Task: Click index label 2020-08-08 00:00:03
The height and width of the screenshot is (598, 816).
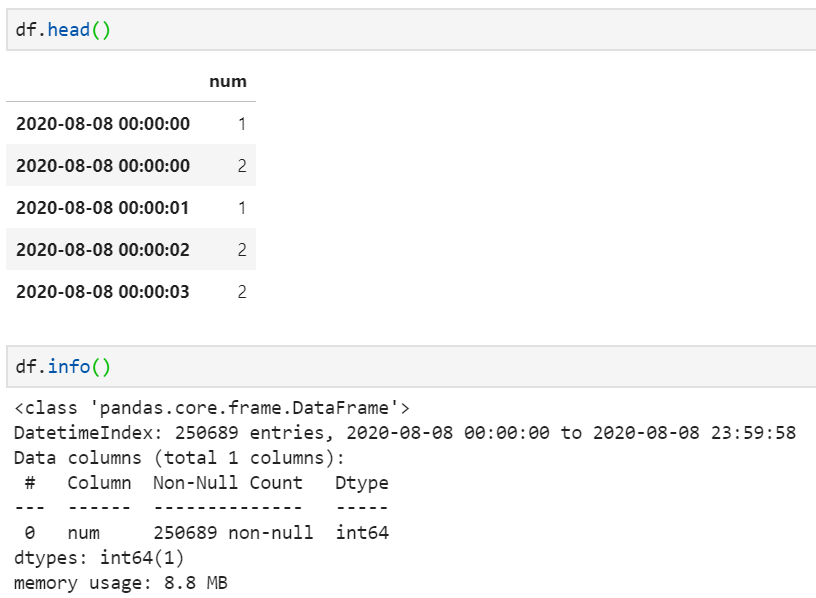Action: click(102, 292)
